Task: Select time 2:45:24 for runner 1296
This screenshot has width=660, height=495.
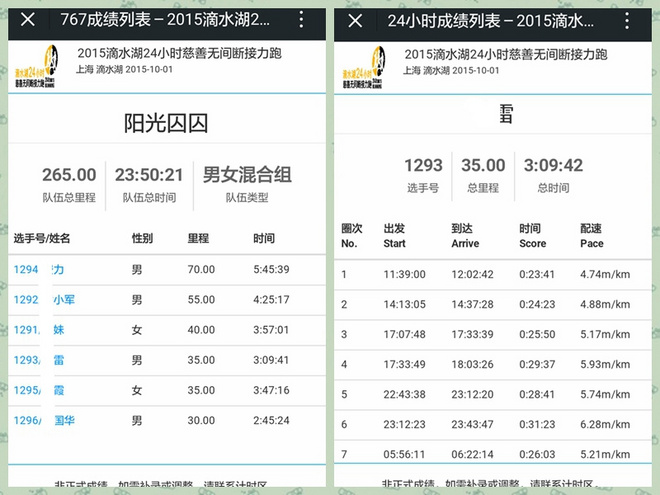Action: pos(271,420)
